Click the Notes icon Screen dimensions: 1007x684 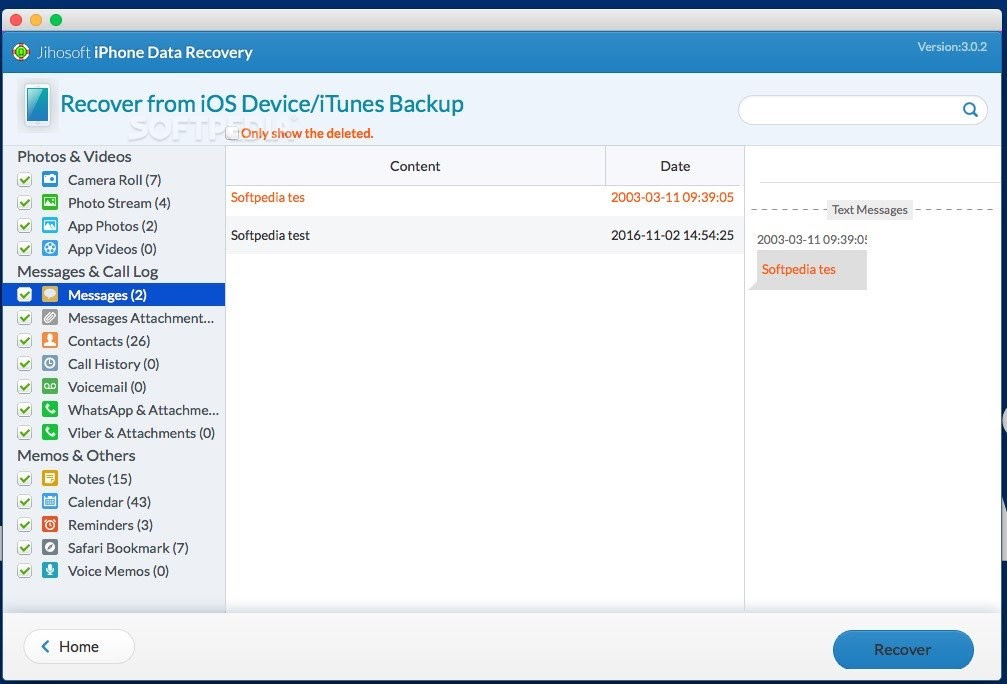pyautogui.click(x=50, y=478)
